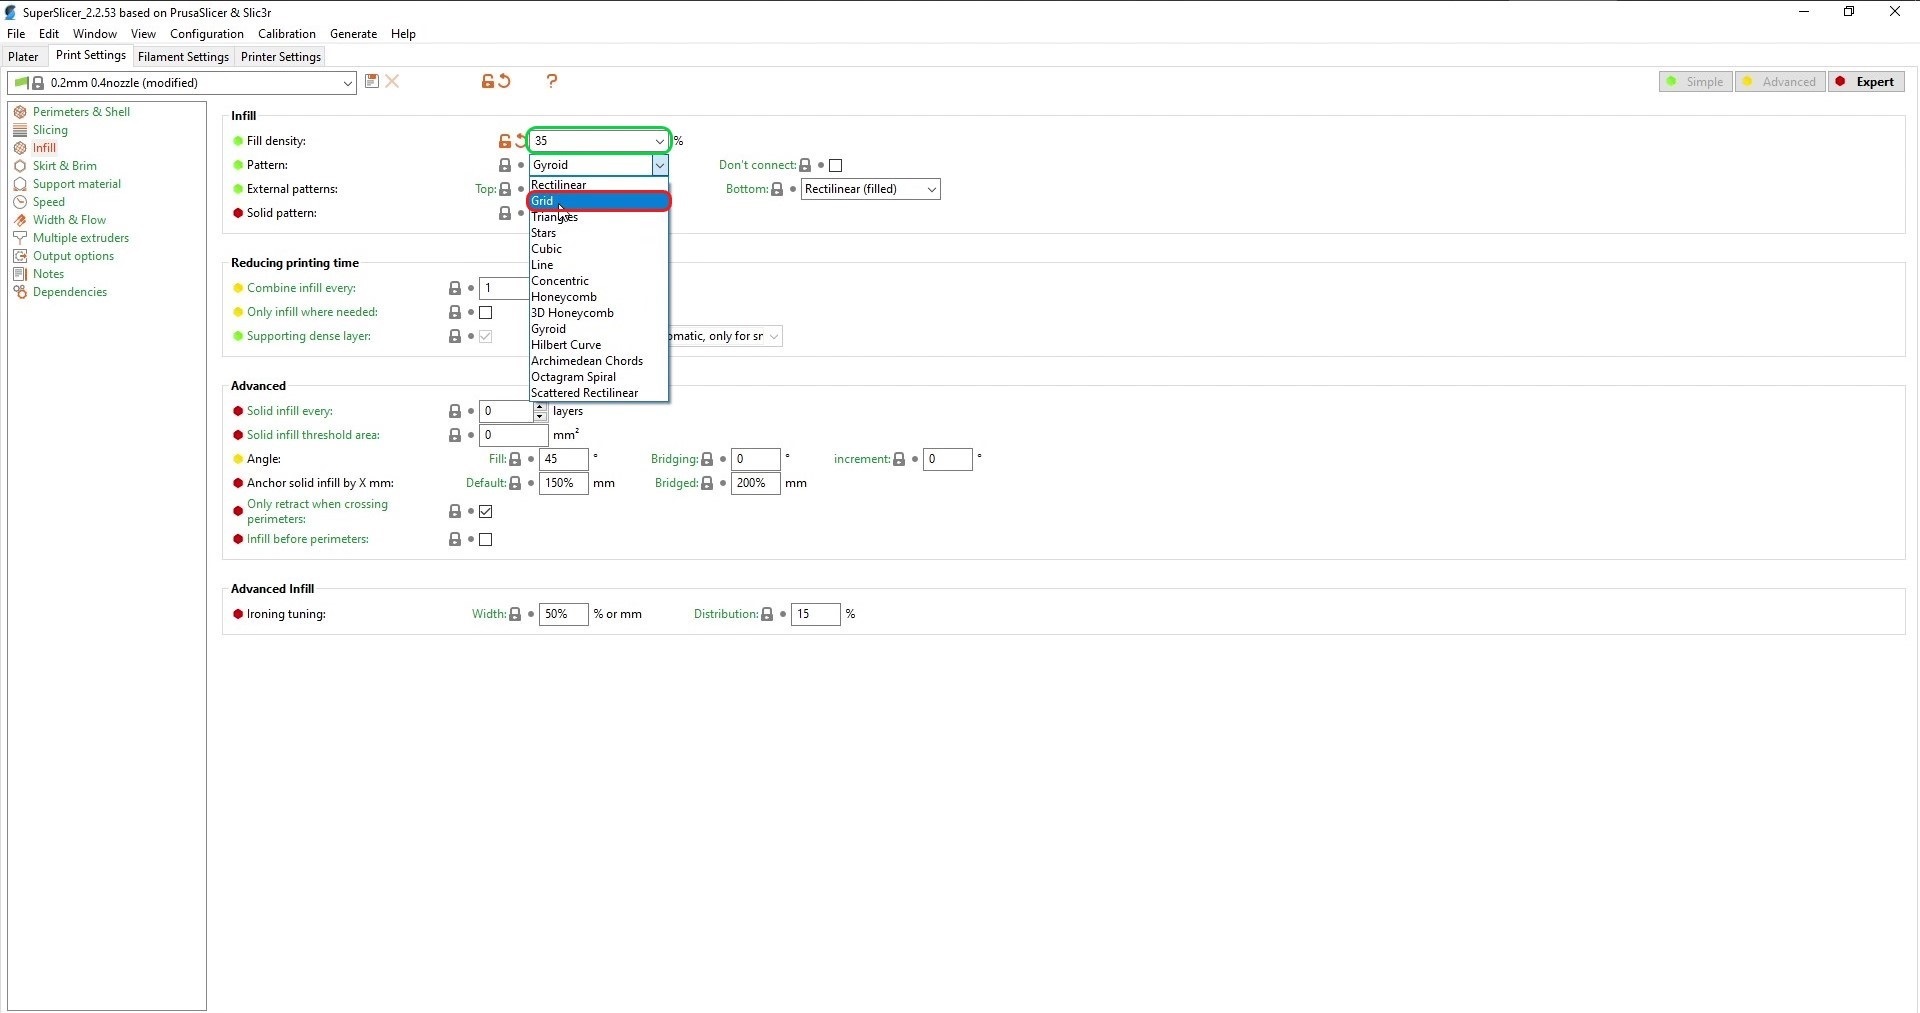Click the orange question mark help icon

(x=552, y=81)
